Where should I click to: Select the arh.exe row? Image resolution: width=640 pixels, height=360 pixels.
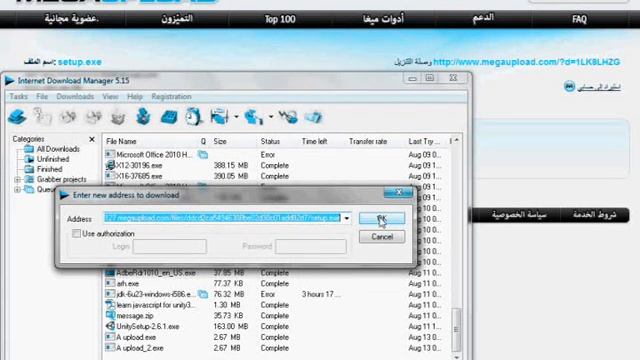pyautogui.click(x=278, y=283)
